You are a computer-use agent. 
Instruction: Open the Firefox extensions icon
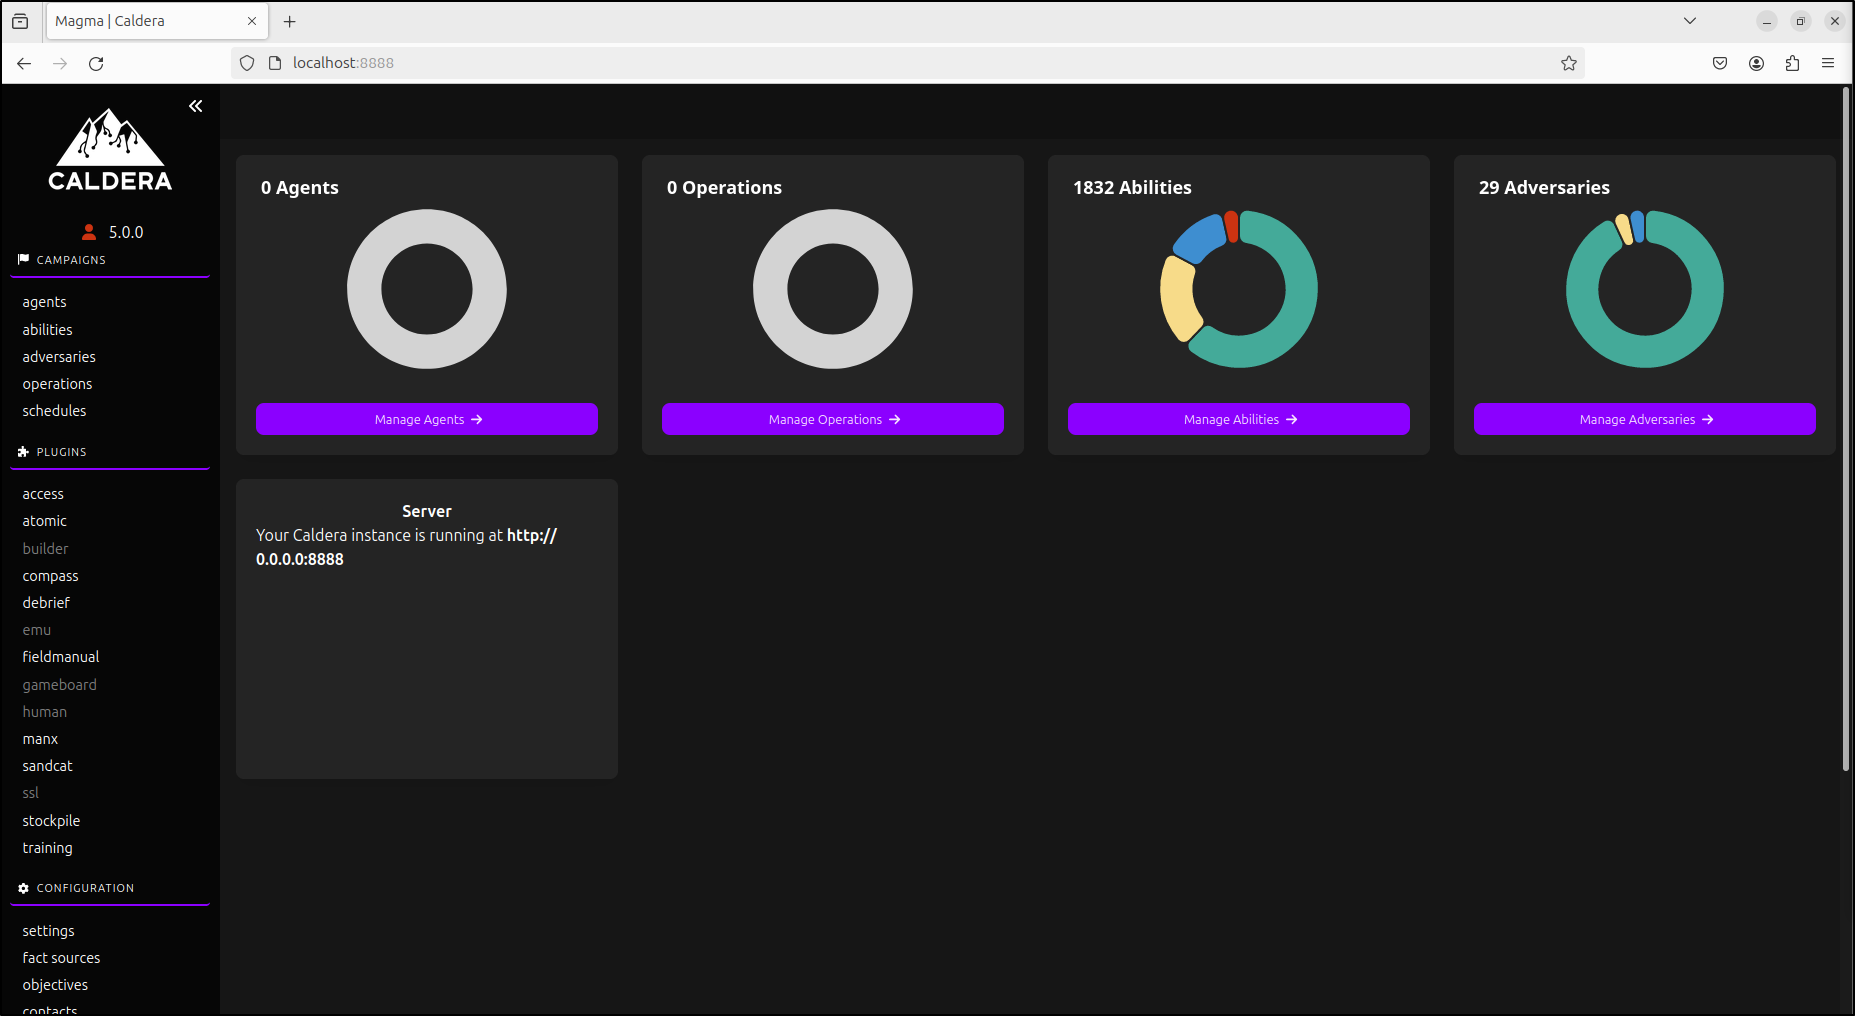tap(1792, 63)
